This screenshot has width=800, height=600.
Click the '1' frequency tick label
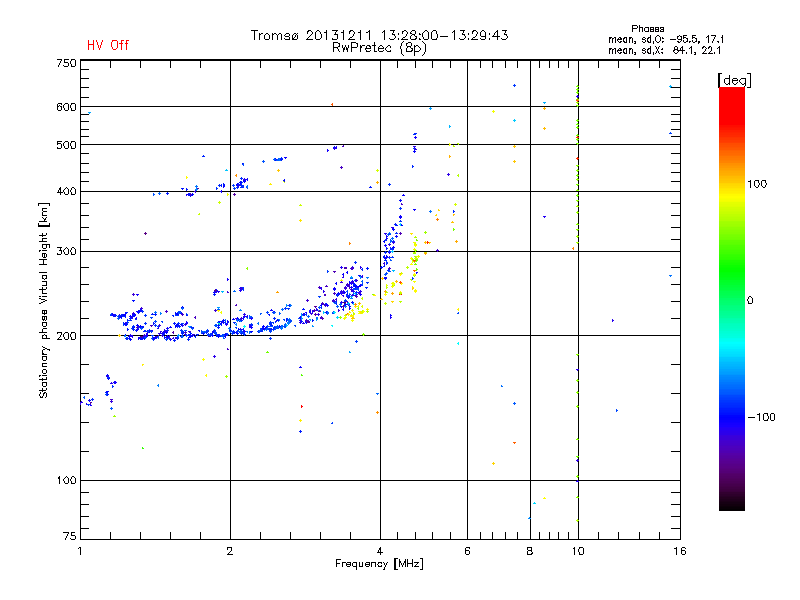[80, 551]
